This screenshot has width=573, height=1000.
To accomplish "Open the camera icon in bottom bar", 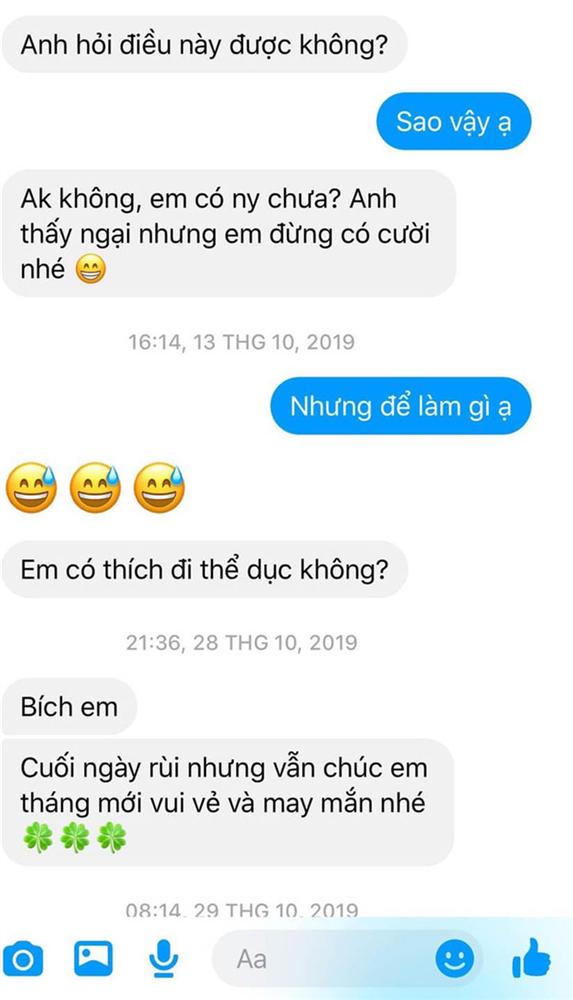I will [23, 959].
